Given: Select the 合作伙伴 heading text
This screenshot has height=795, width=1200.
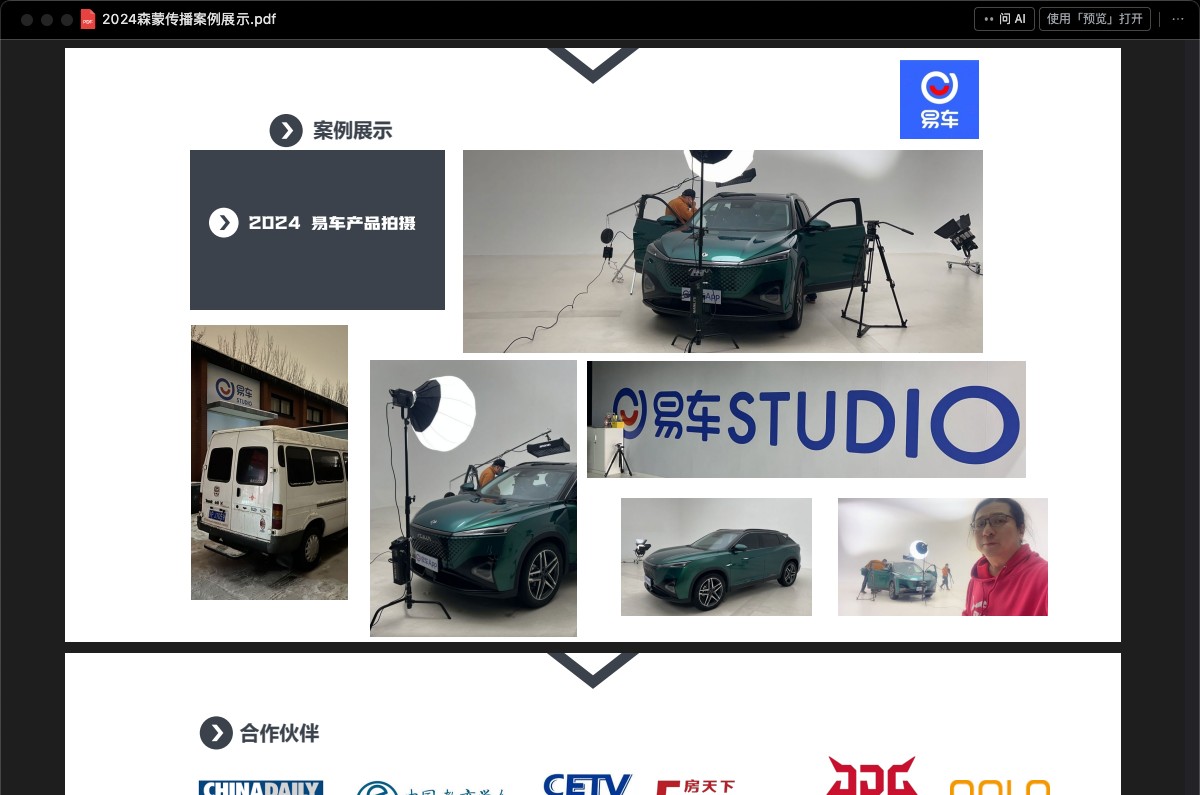Looking at the screenshot, I should [279, 733].
